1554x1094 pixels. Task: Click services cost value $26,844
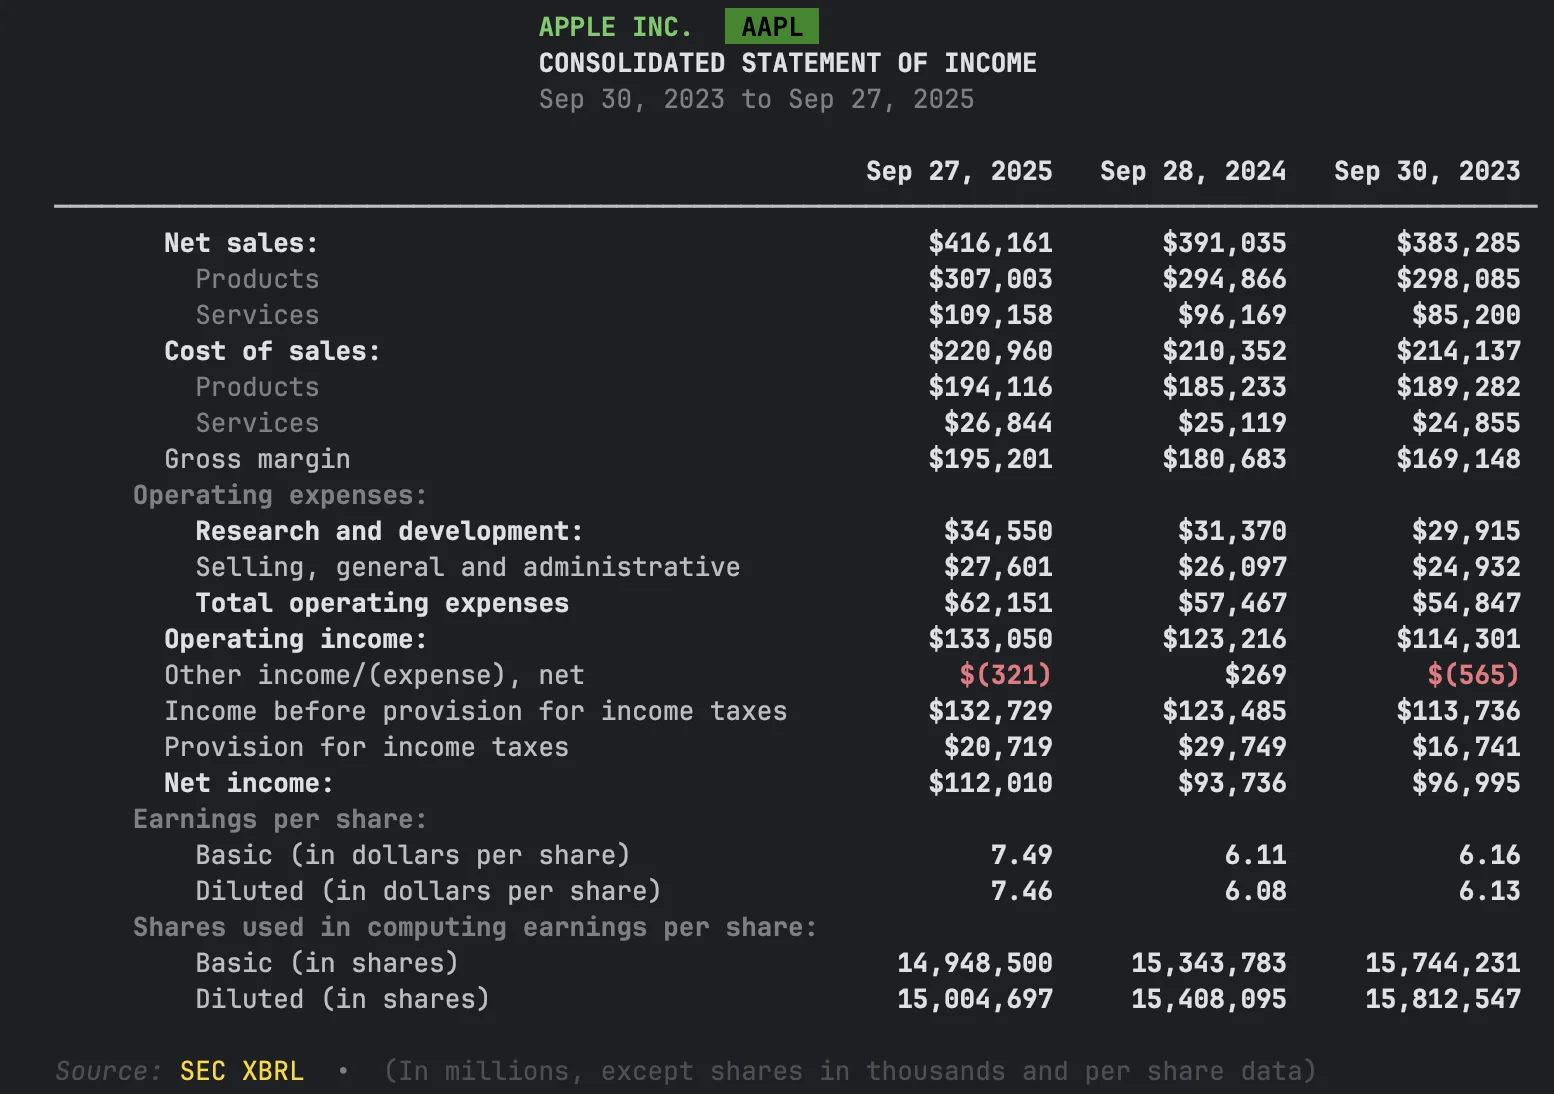pos(998,423)
